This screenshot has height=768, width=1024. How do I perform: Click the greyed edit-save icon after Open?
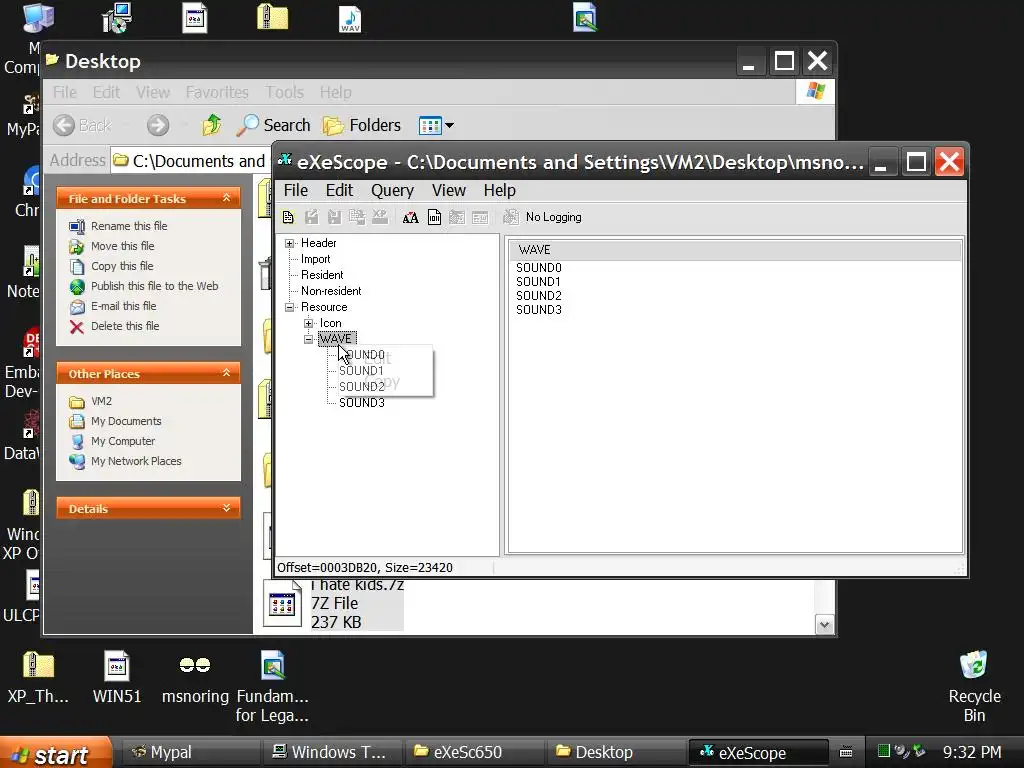(312, 217)
